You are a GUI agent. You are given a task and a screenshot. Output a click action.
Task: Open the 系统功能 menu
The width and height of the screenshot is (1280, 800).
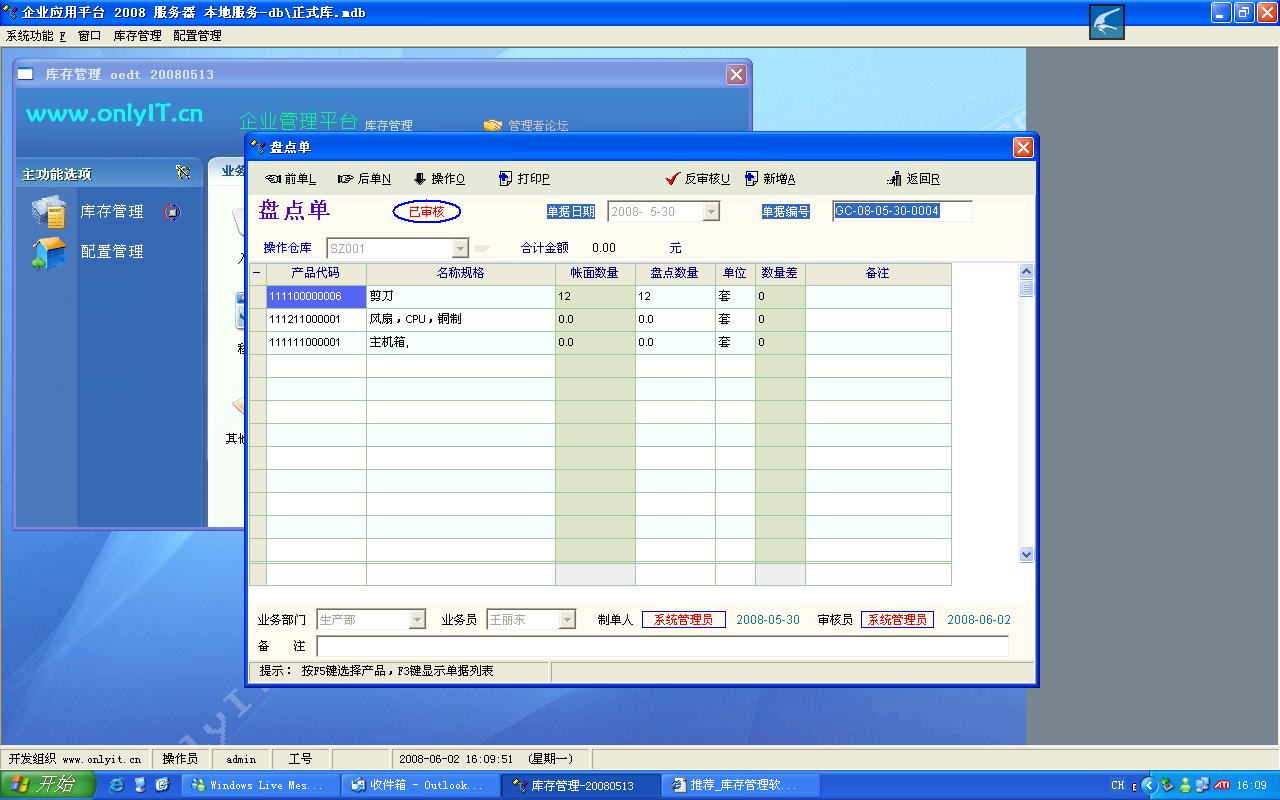(x=35, y=36)
